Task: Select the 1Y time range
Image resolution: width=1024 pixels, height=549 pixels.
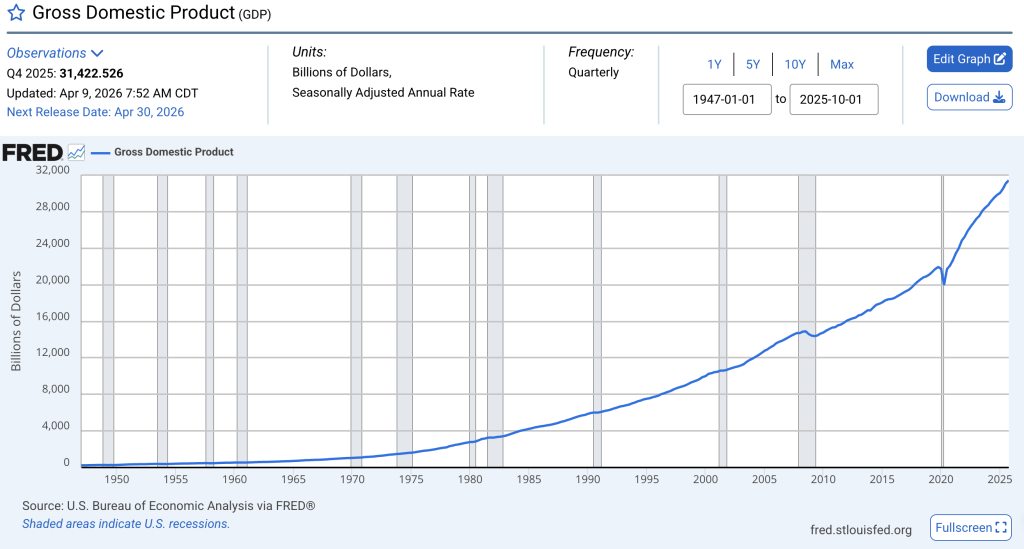Action: click(714, 65)
